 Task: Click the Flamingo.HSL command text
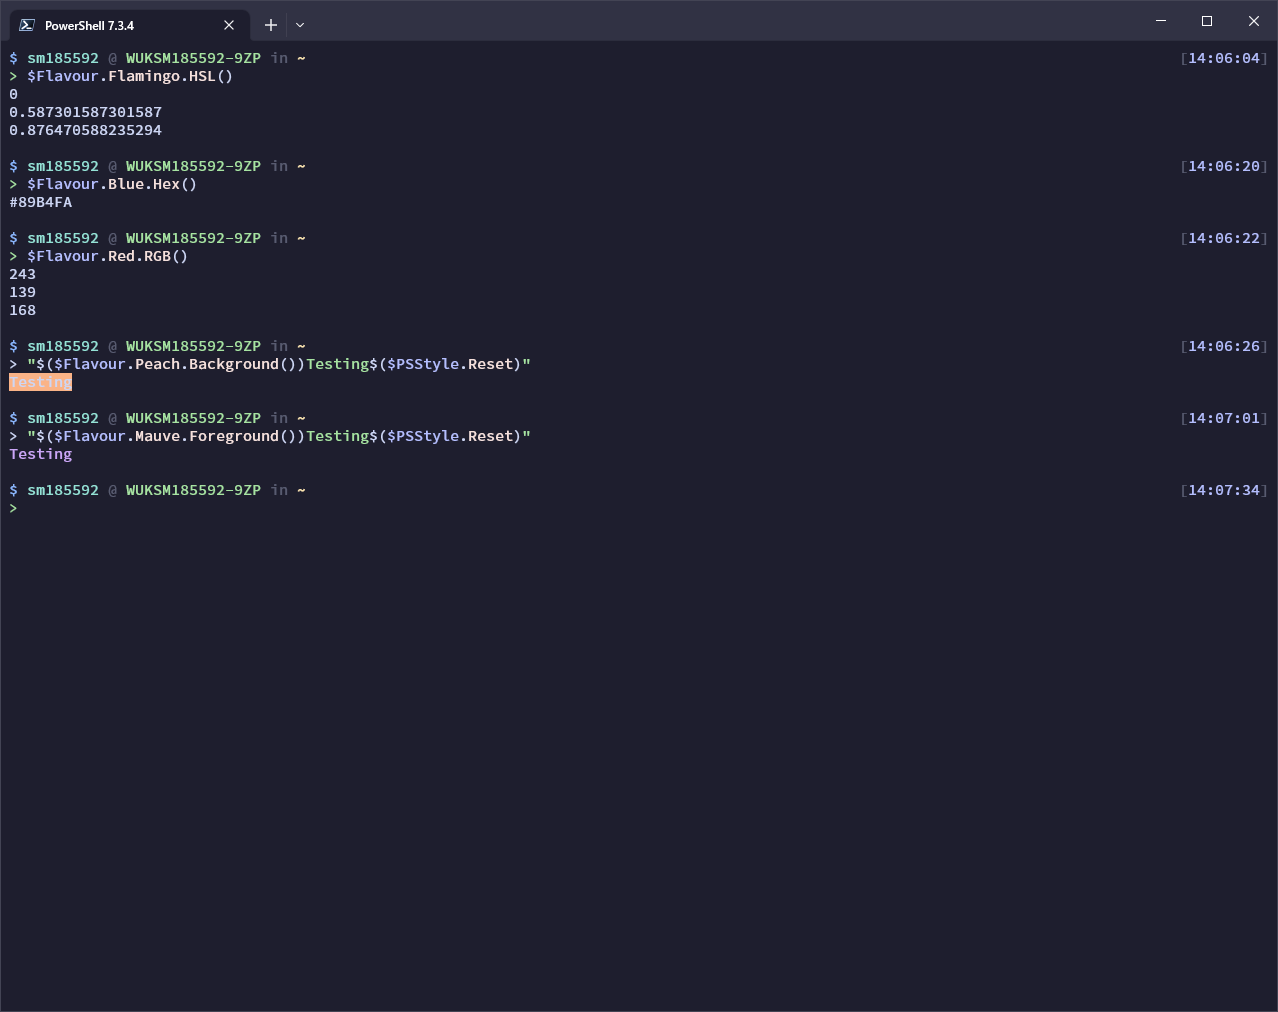tap(130, 75)
